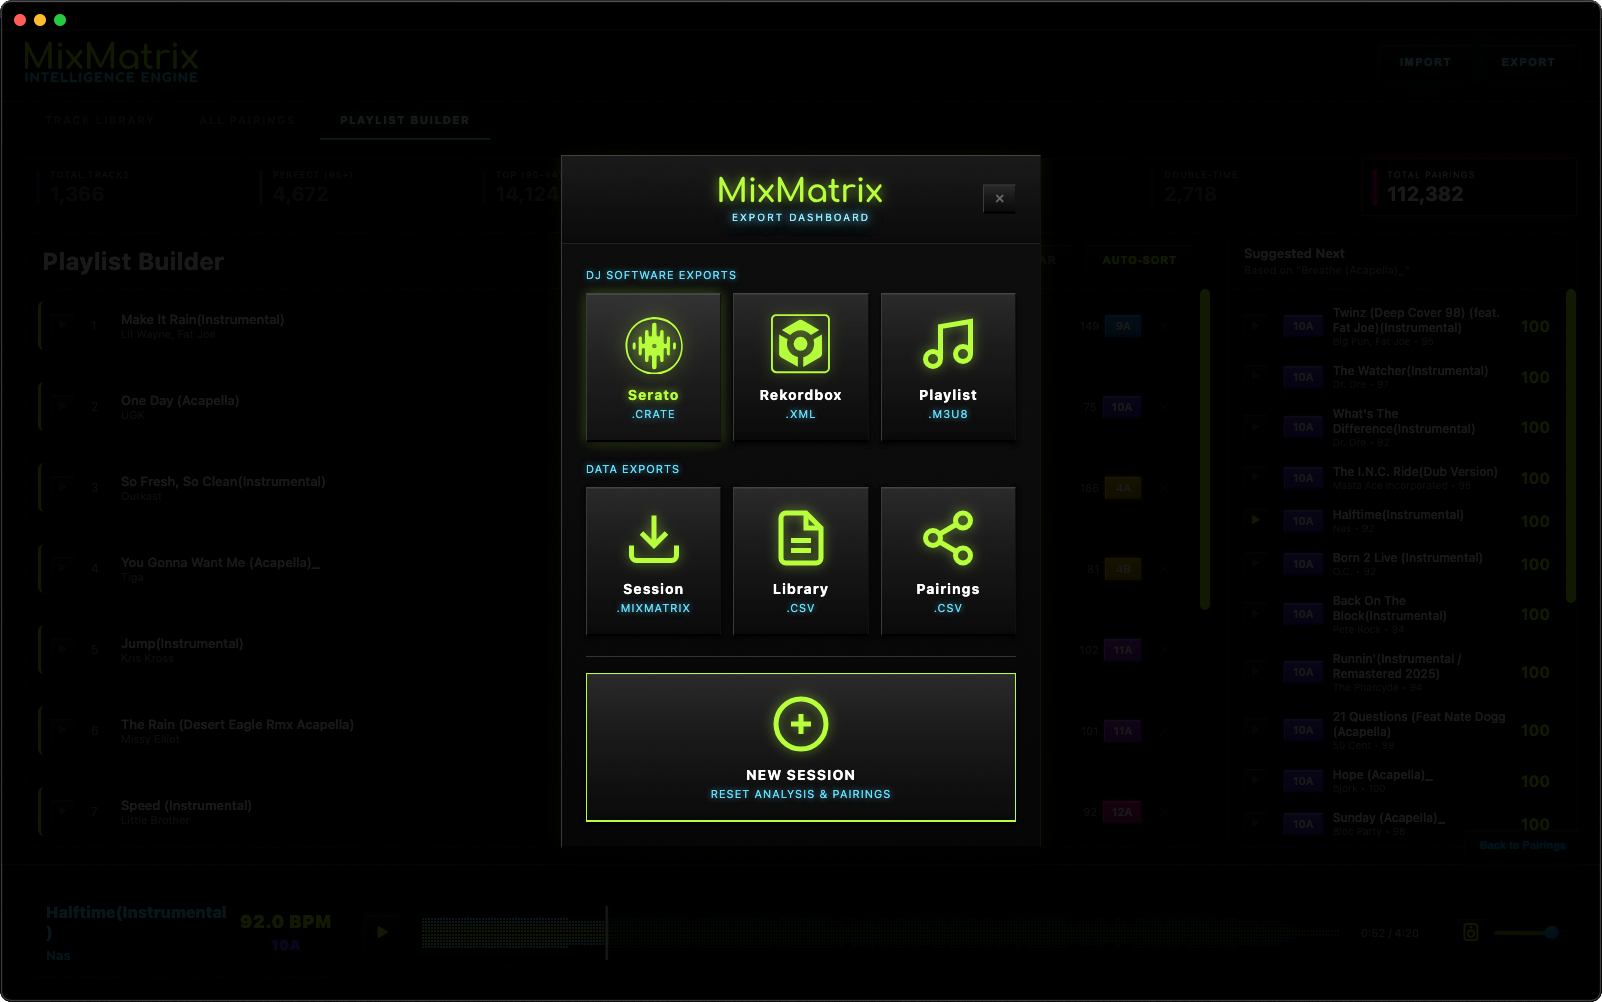
Task: Choose the Rekordbox .XML export icon
Action: [800, 345]
